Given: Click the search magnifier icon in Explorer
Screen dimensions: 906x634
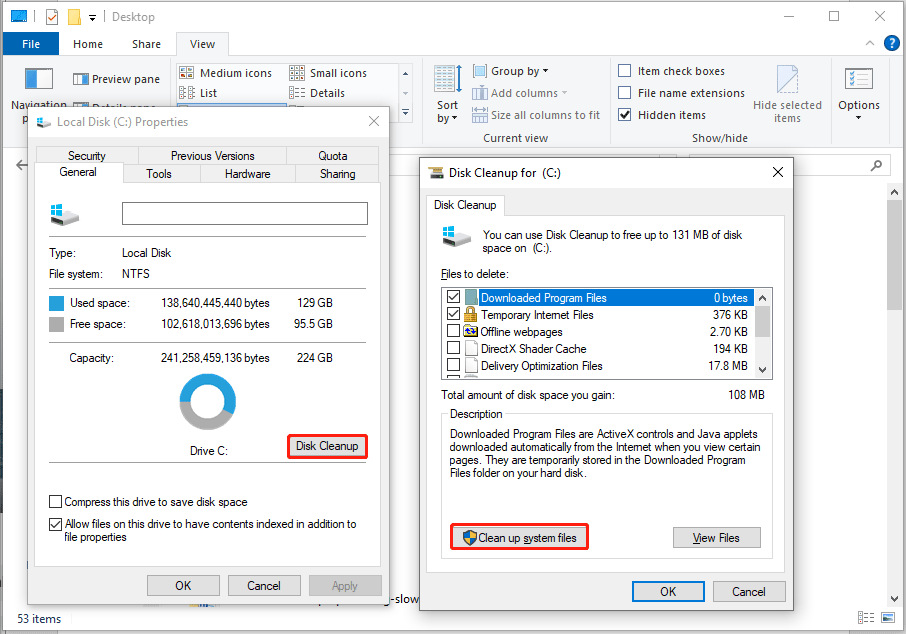Looking at the screenshot, I should [877, 165].
